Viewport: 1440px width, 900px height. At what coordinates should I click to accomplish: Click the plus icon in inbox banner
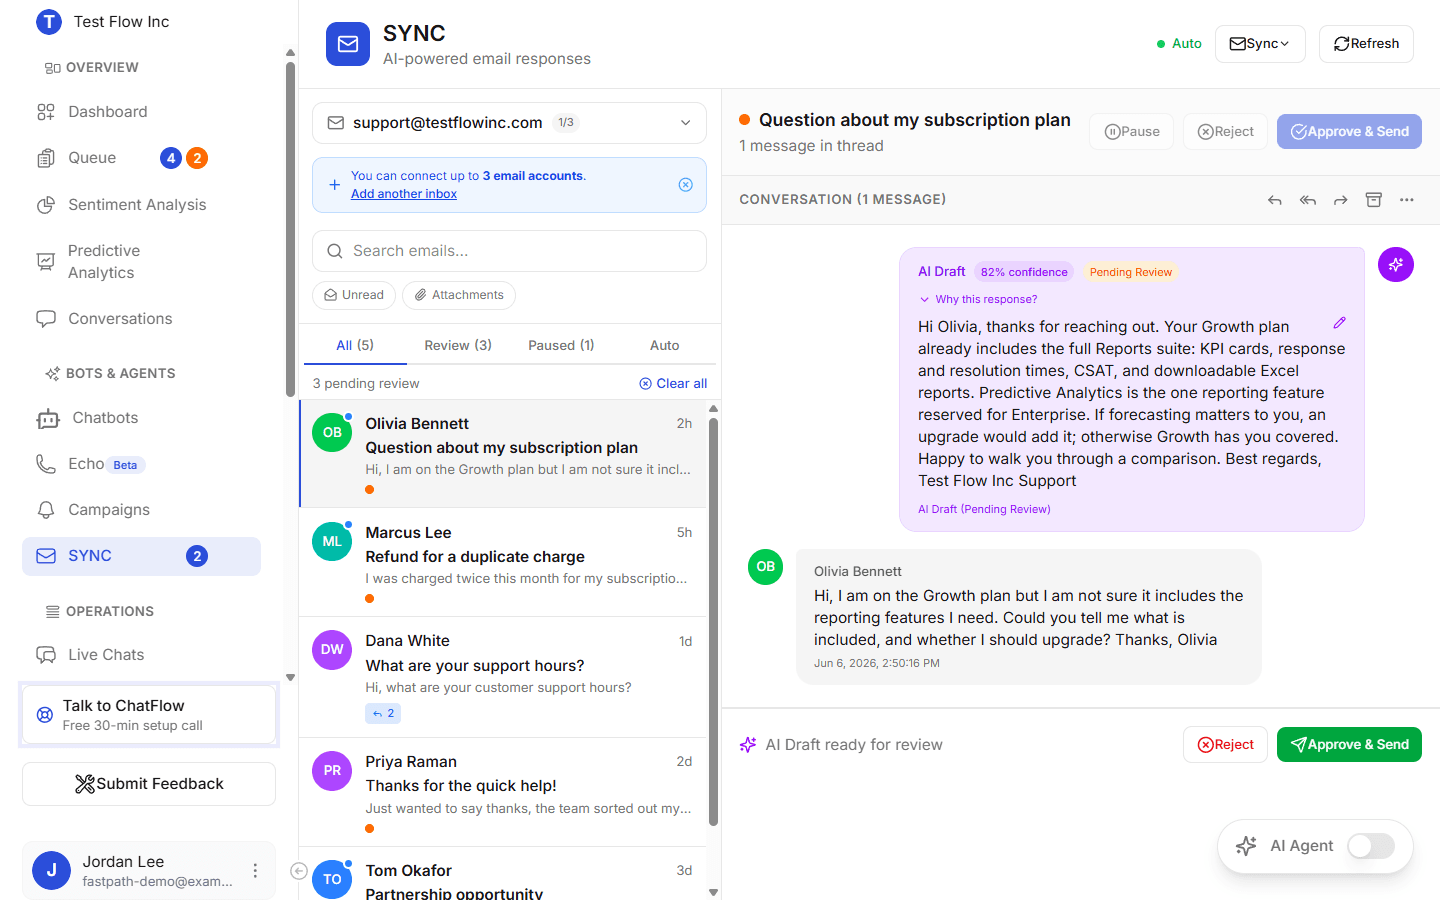[334, 185]
